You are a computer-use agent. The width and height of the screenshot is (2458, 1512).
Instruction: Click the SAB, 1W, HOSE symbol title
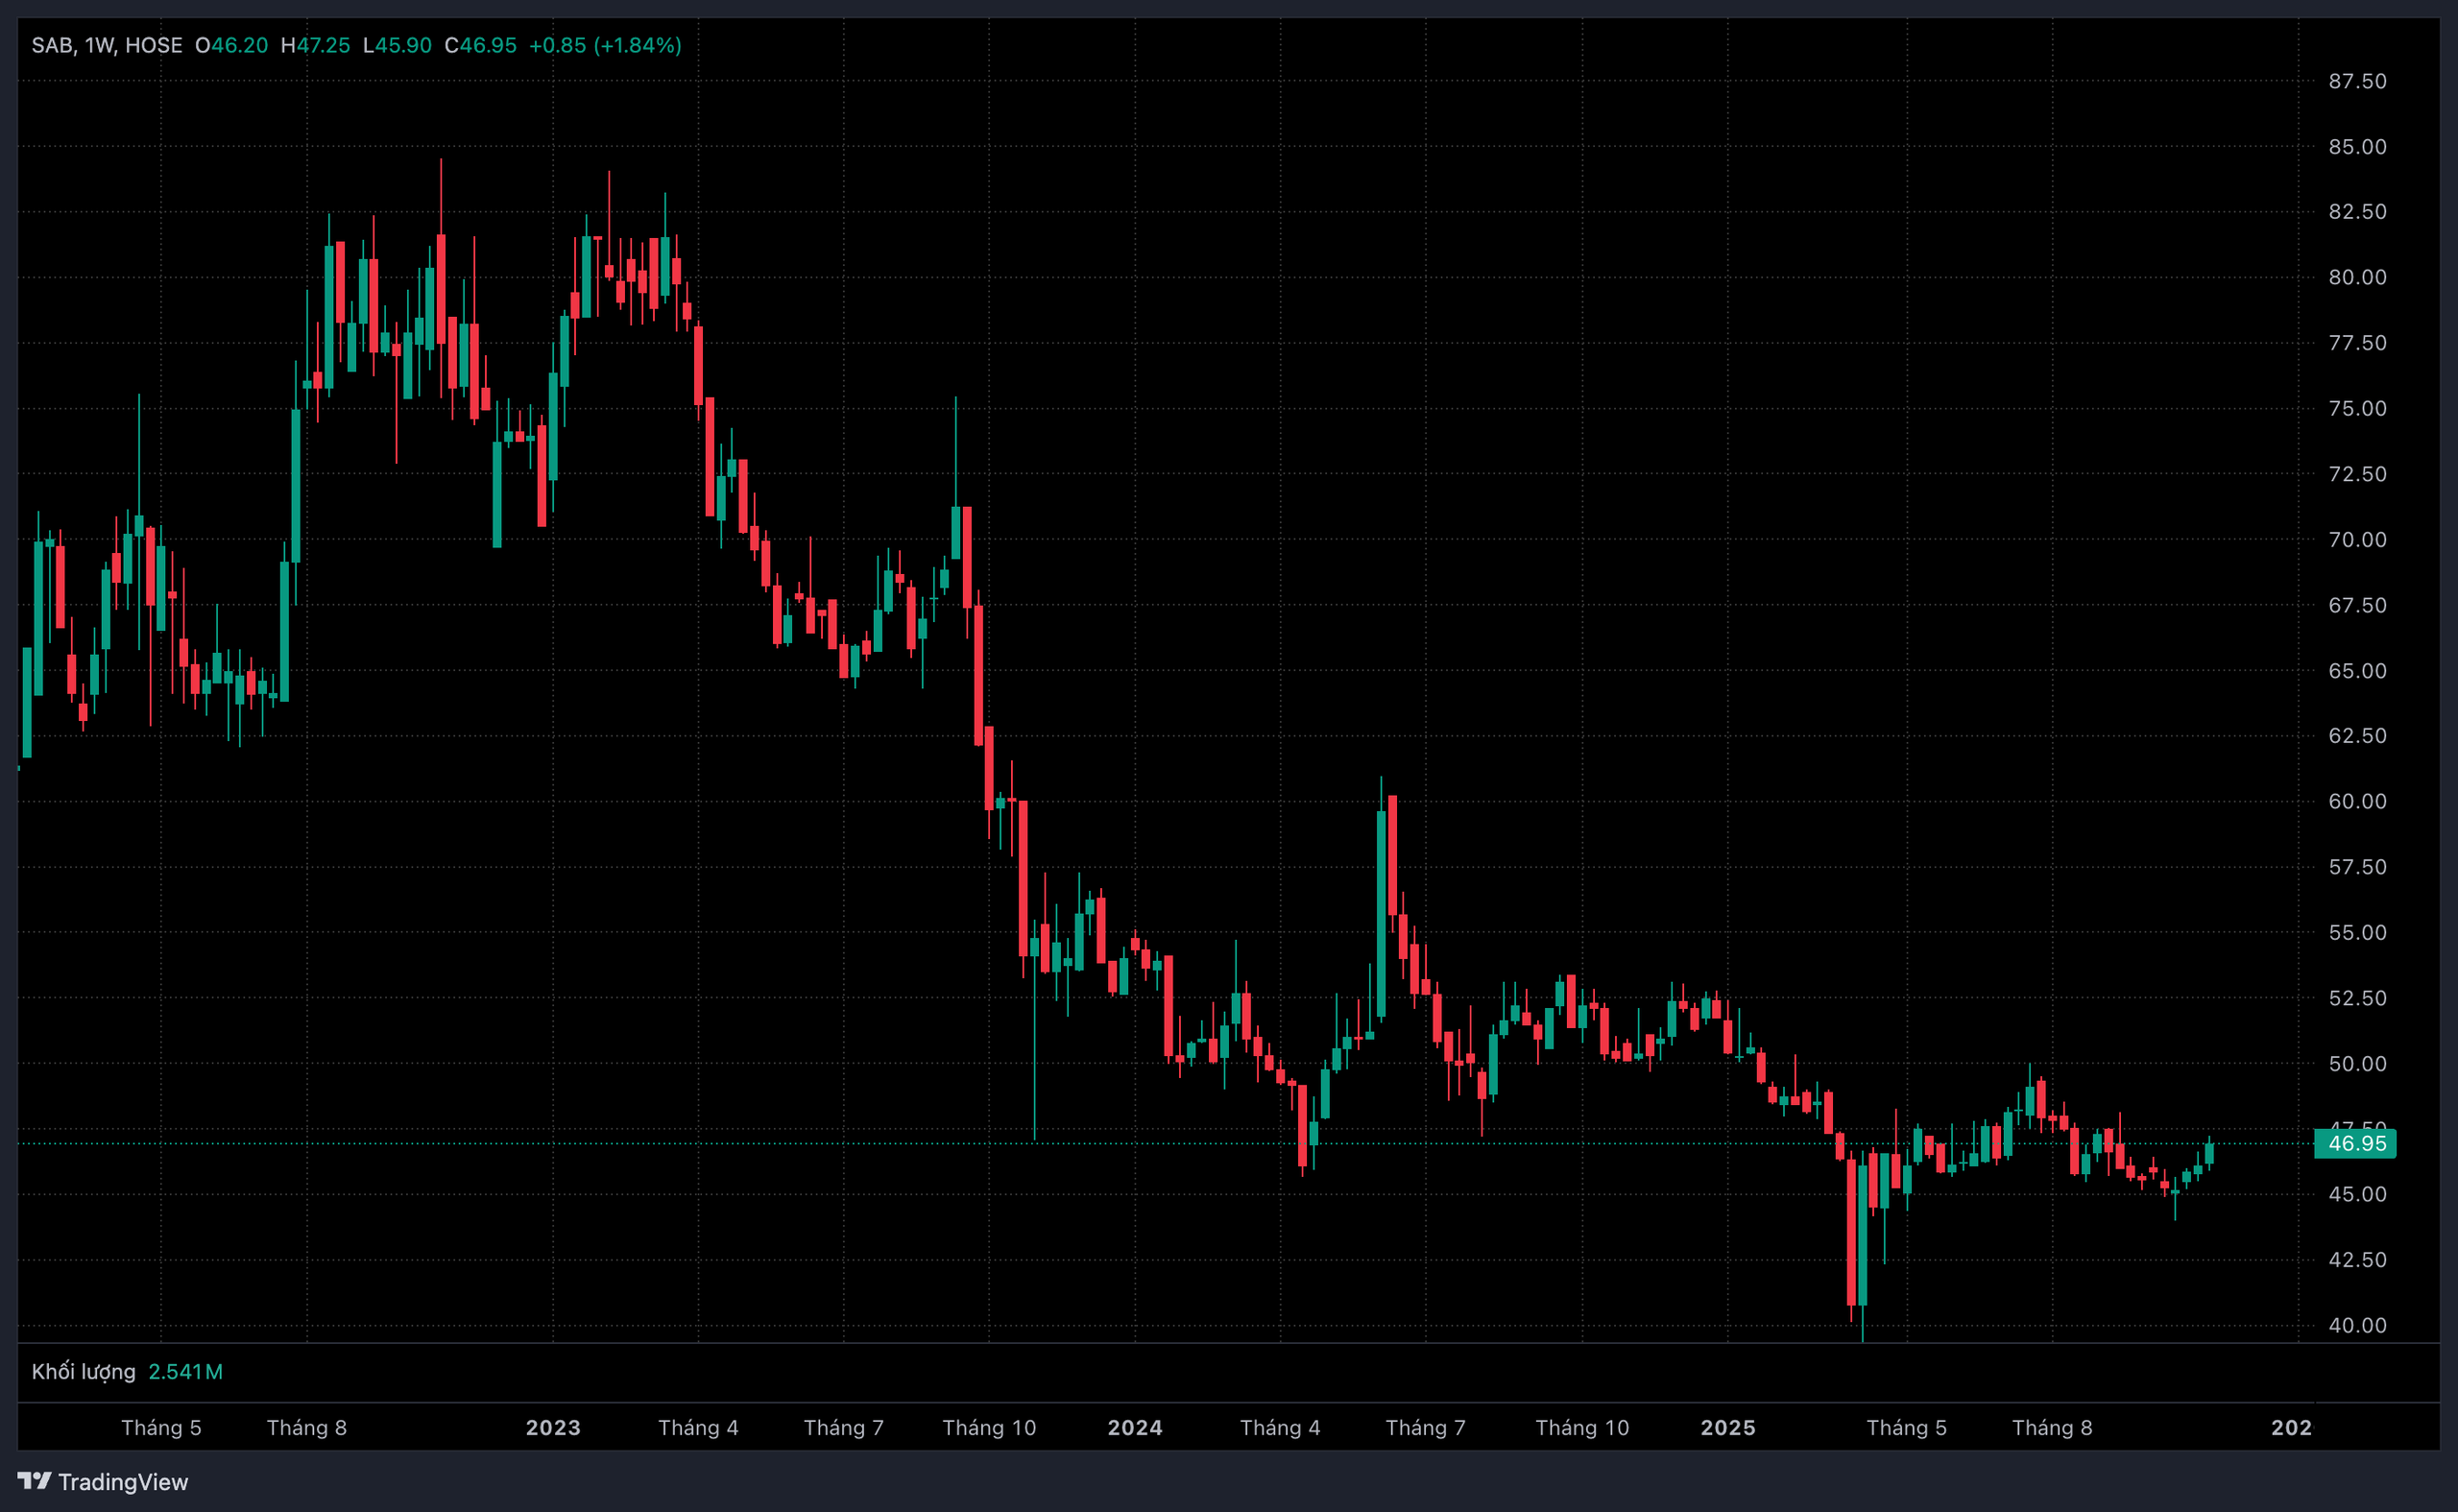(x=107, y=45)
